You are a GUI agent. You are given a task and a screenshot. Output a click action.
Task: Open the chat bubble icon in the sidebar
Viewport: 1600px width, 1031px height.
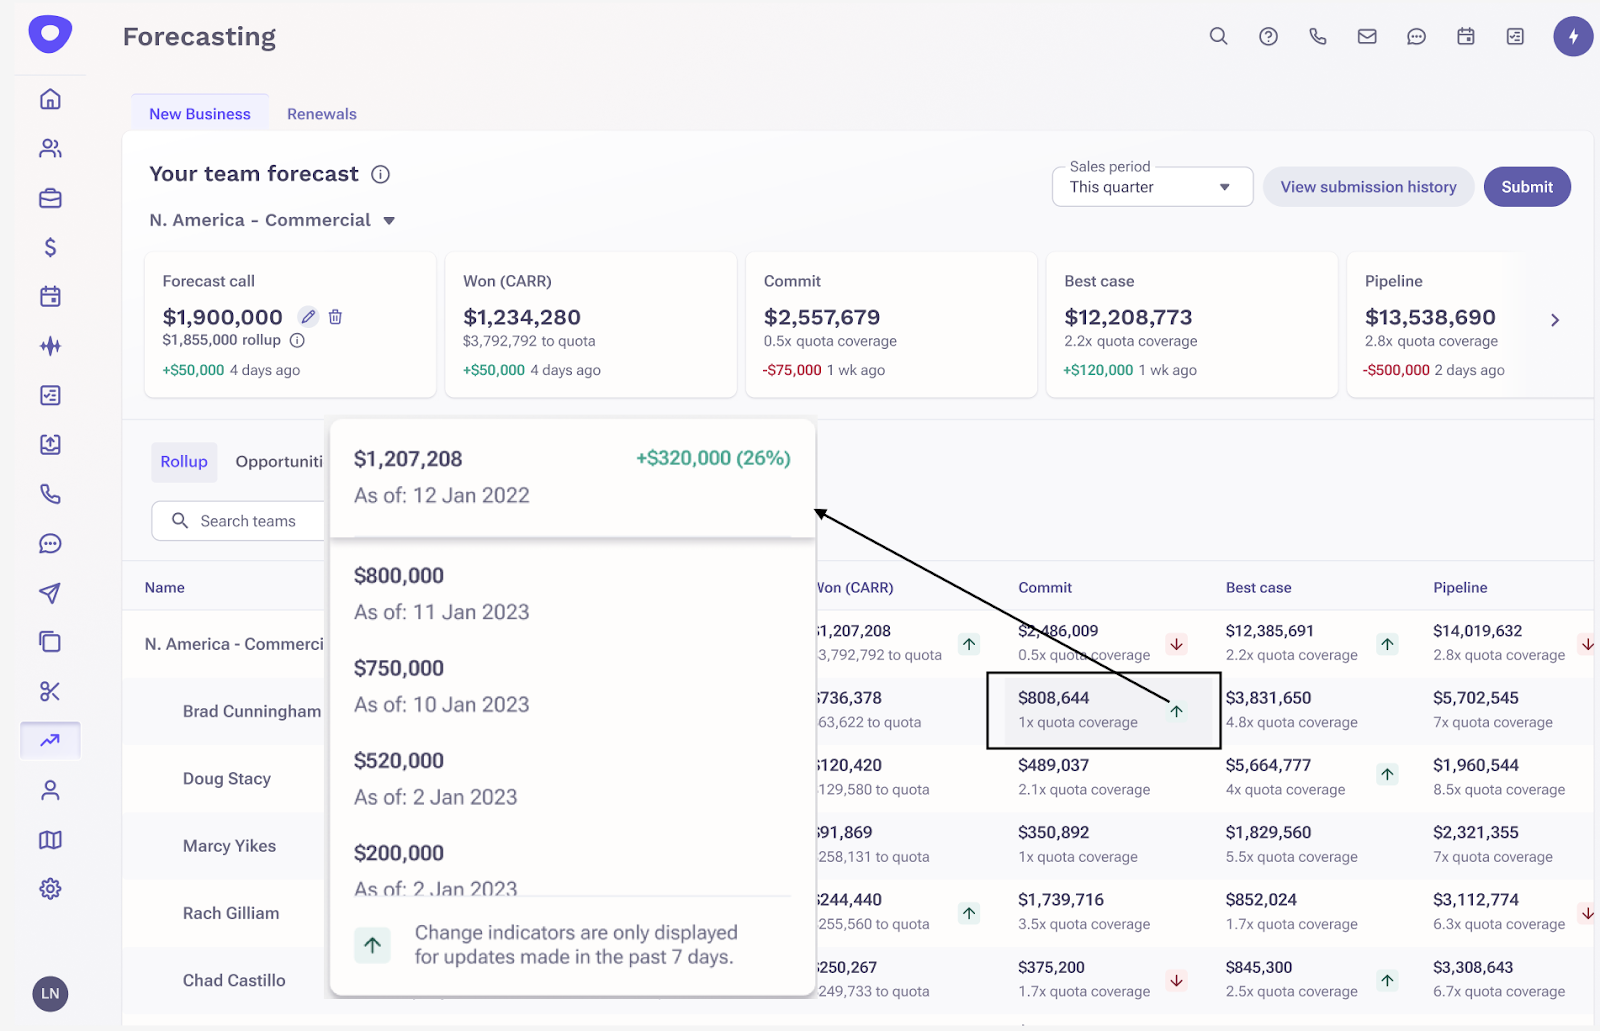click(50, 544)
